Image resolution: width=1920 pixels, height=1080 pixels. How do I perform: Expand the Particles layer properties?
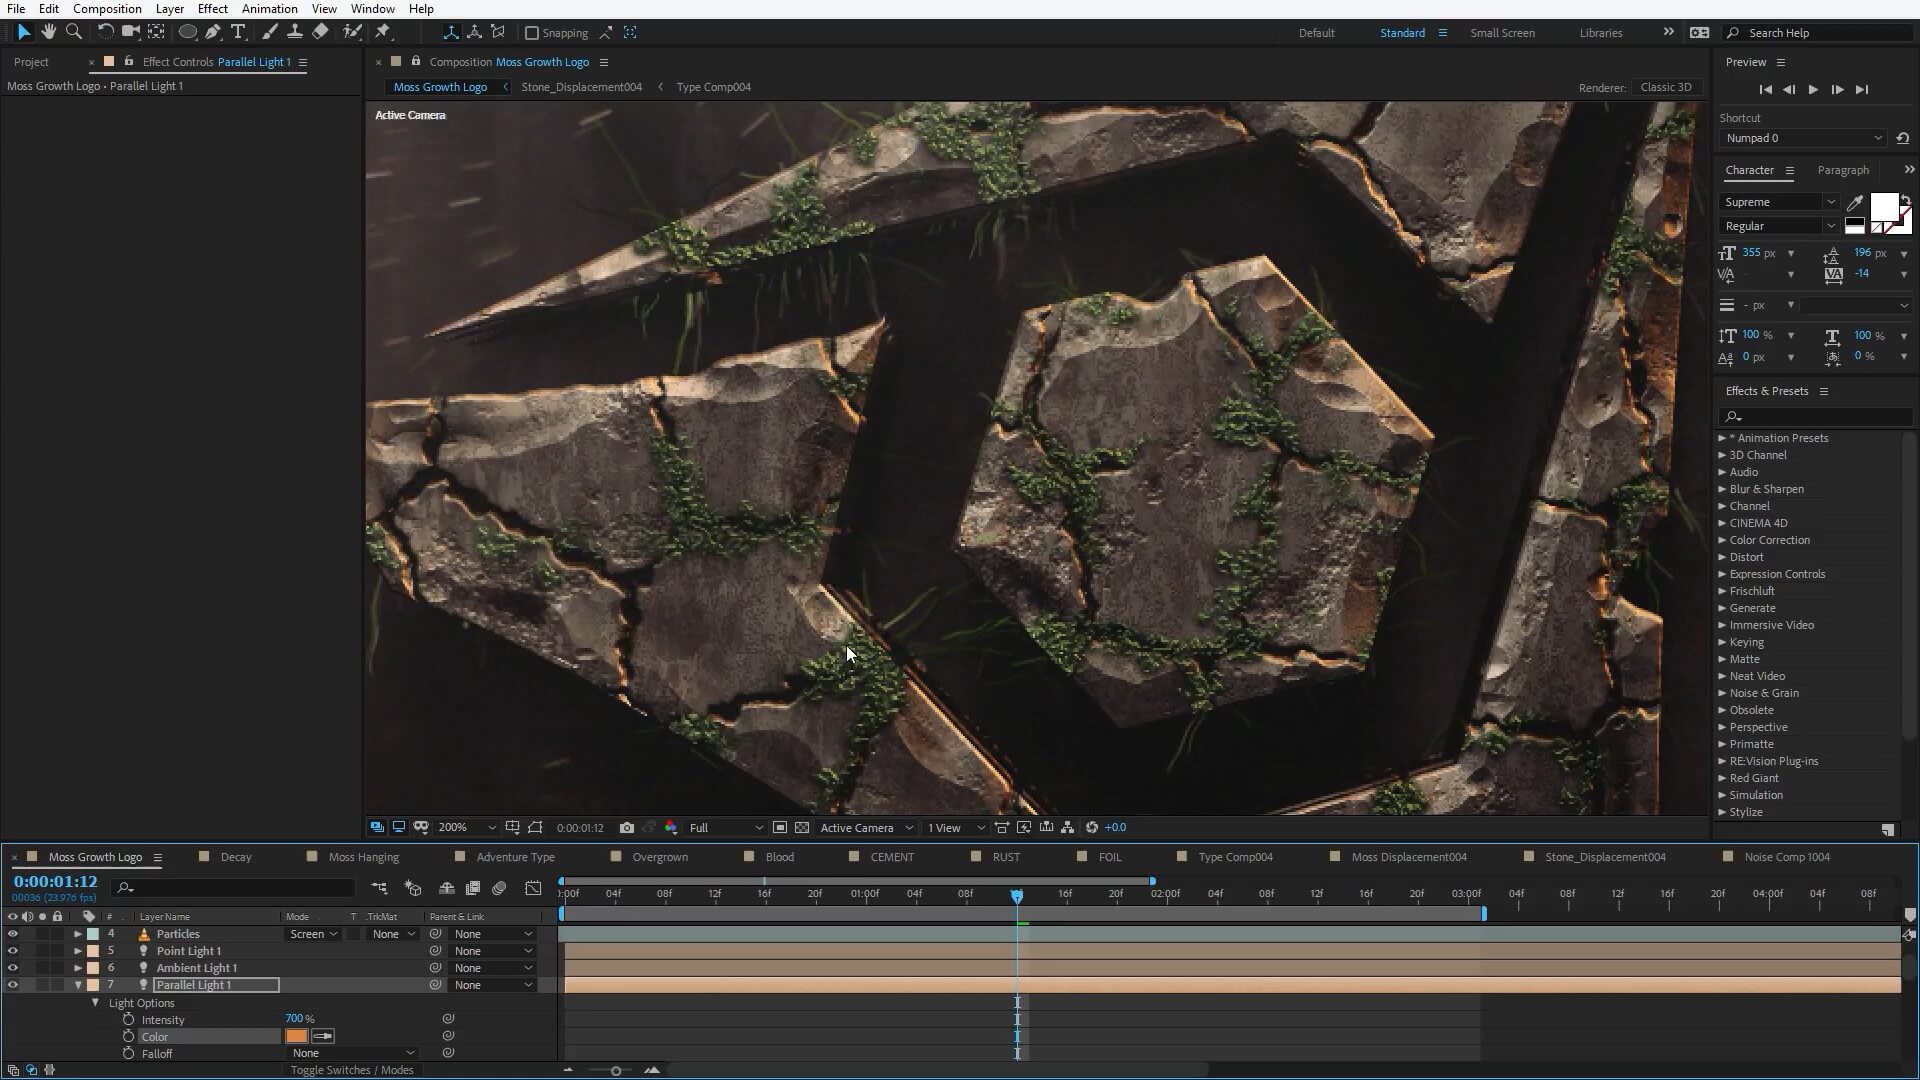pos(78,934)
